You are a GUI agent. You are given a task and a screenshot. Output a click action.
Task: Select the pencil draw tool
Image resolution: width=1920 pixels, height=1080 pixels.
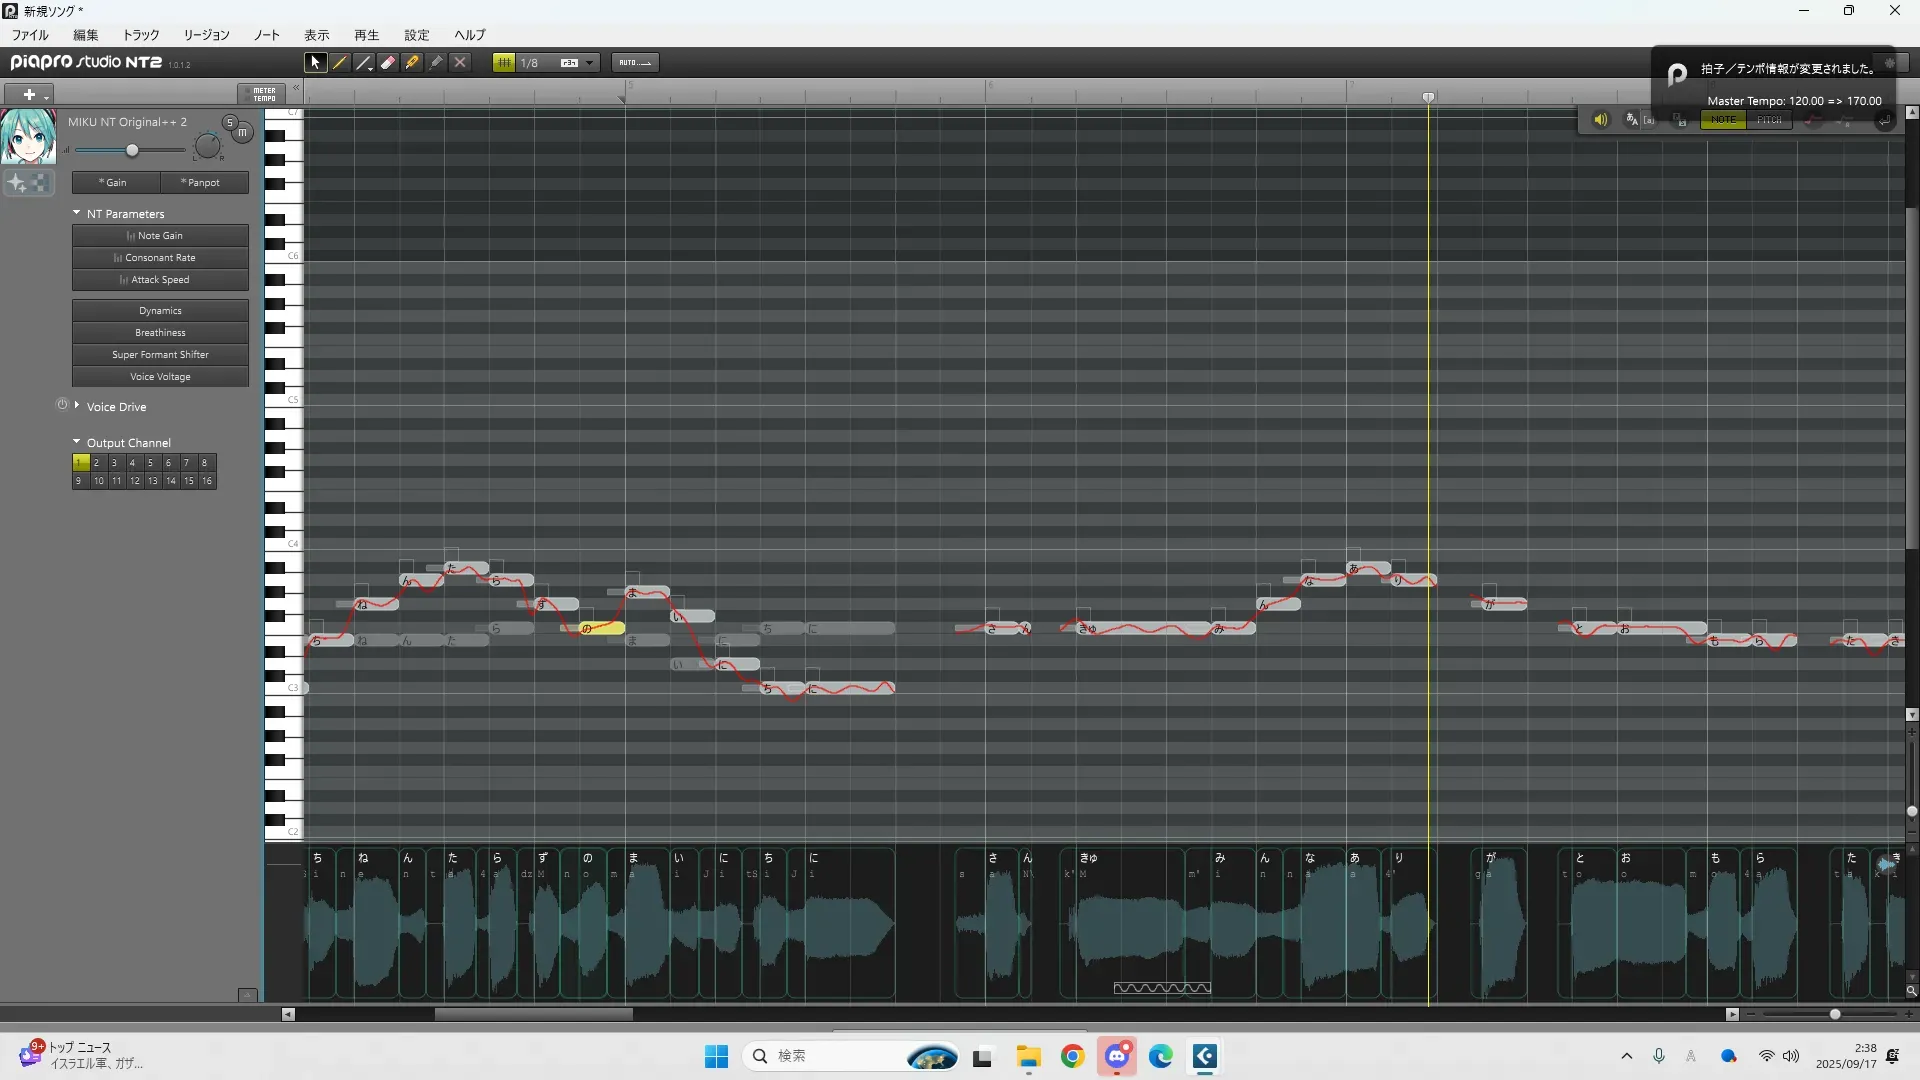click(x=340, y=62)
